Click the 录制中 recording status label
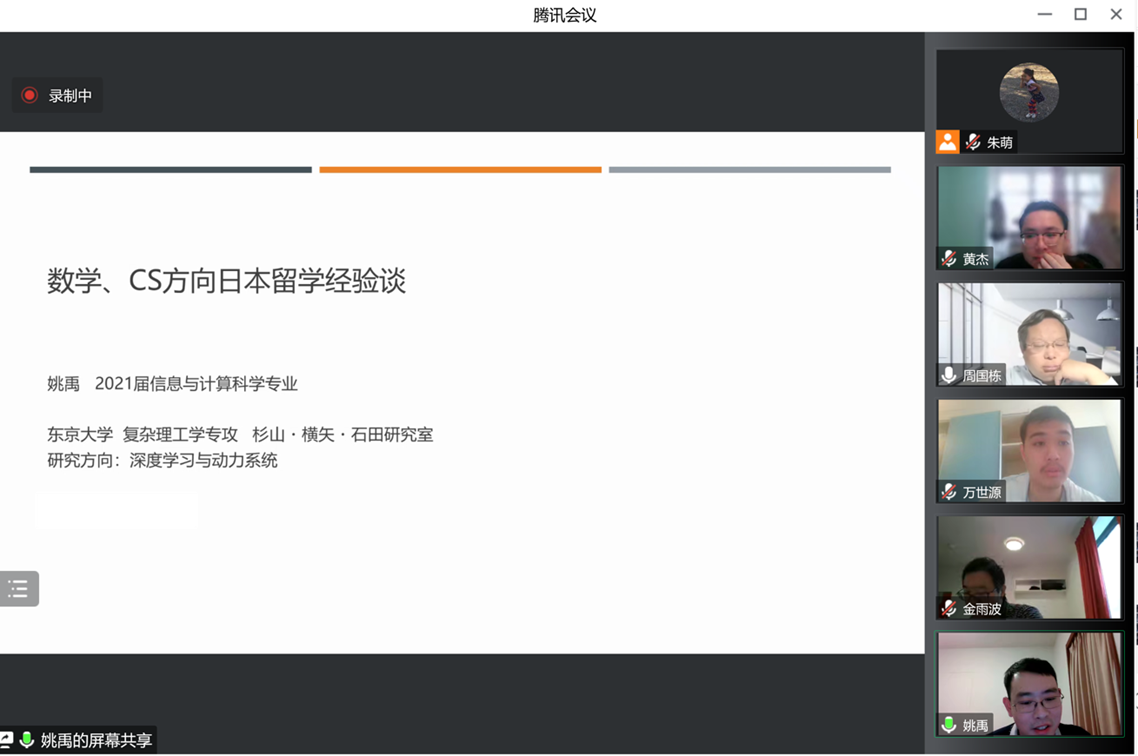Screen dimensions: 1138x756 (x=70, y=96)
